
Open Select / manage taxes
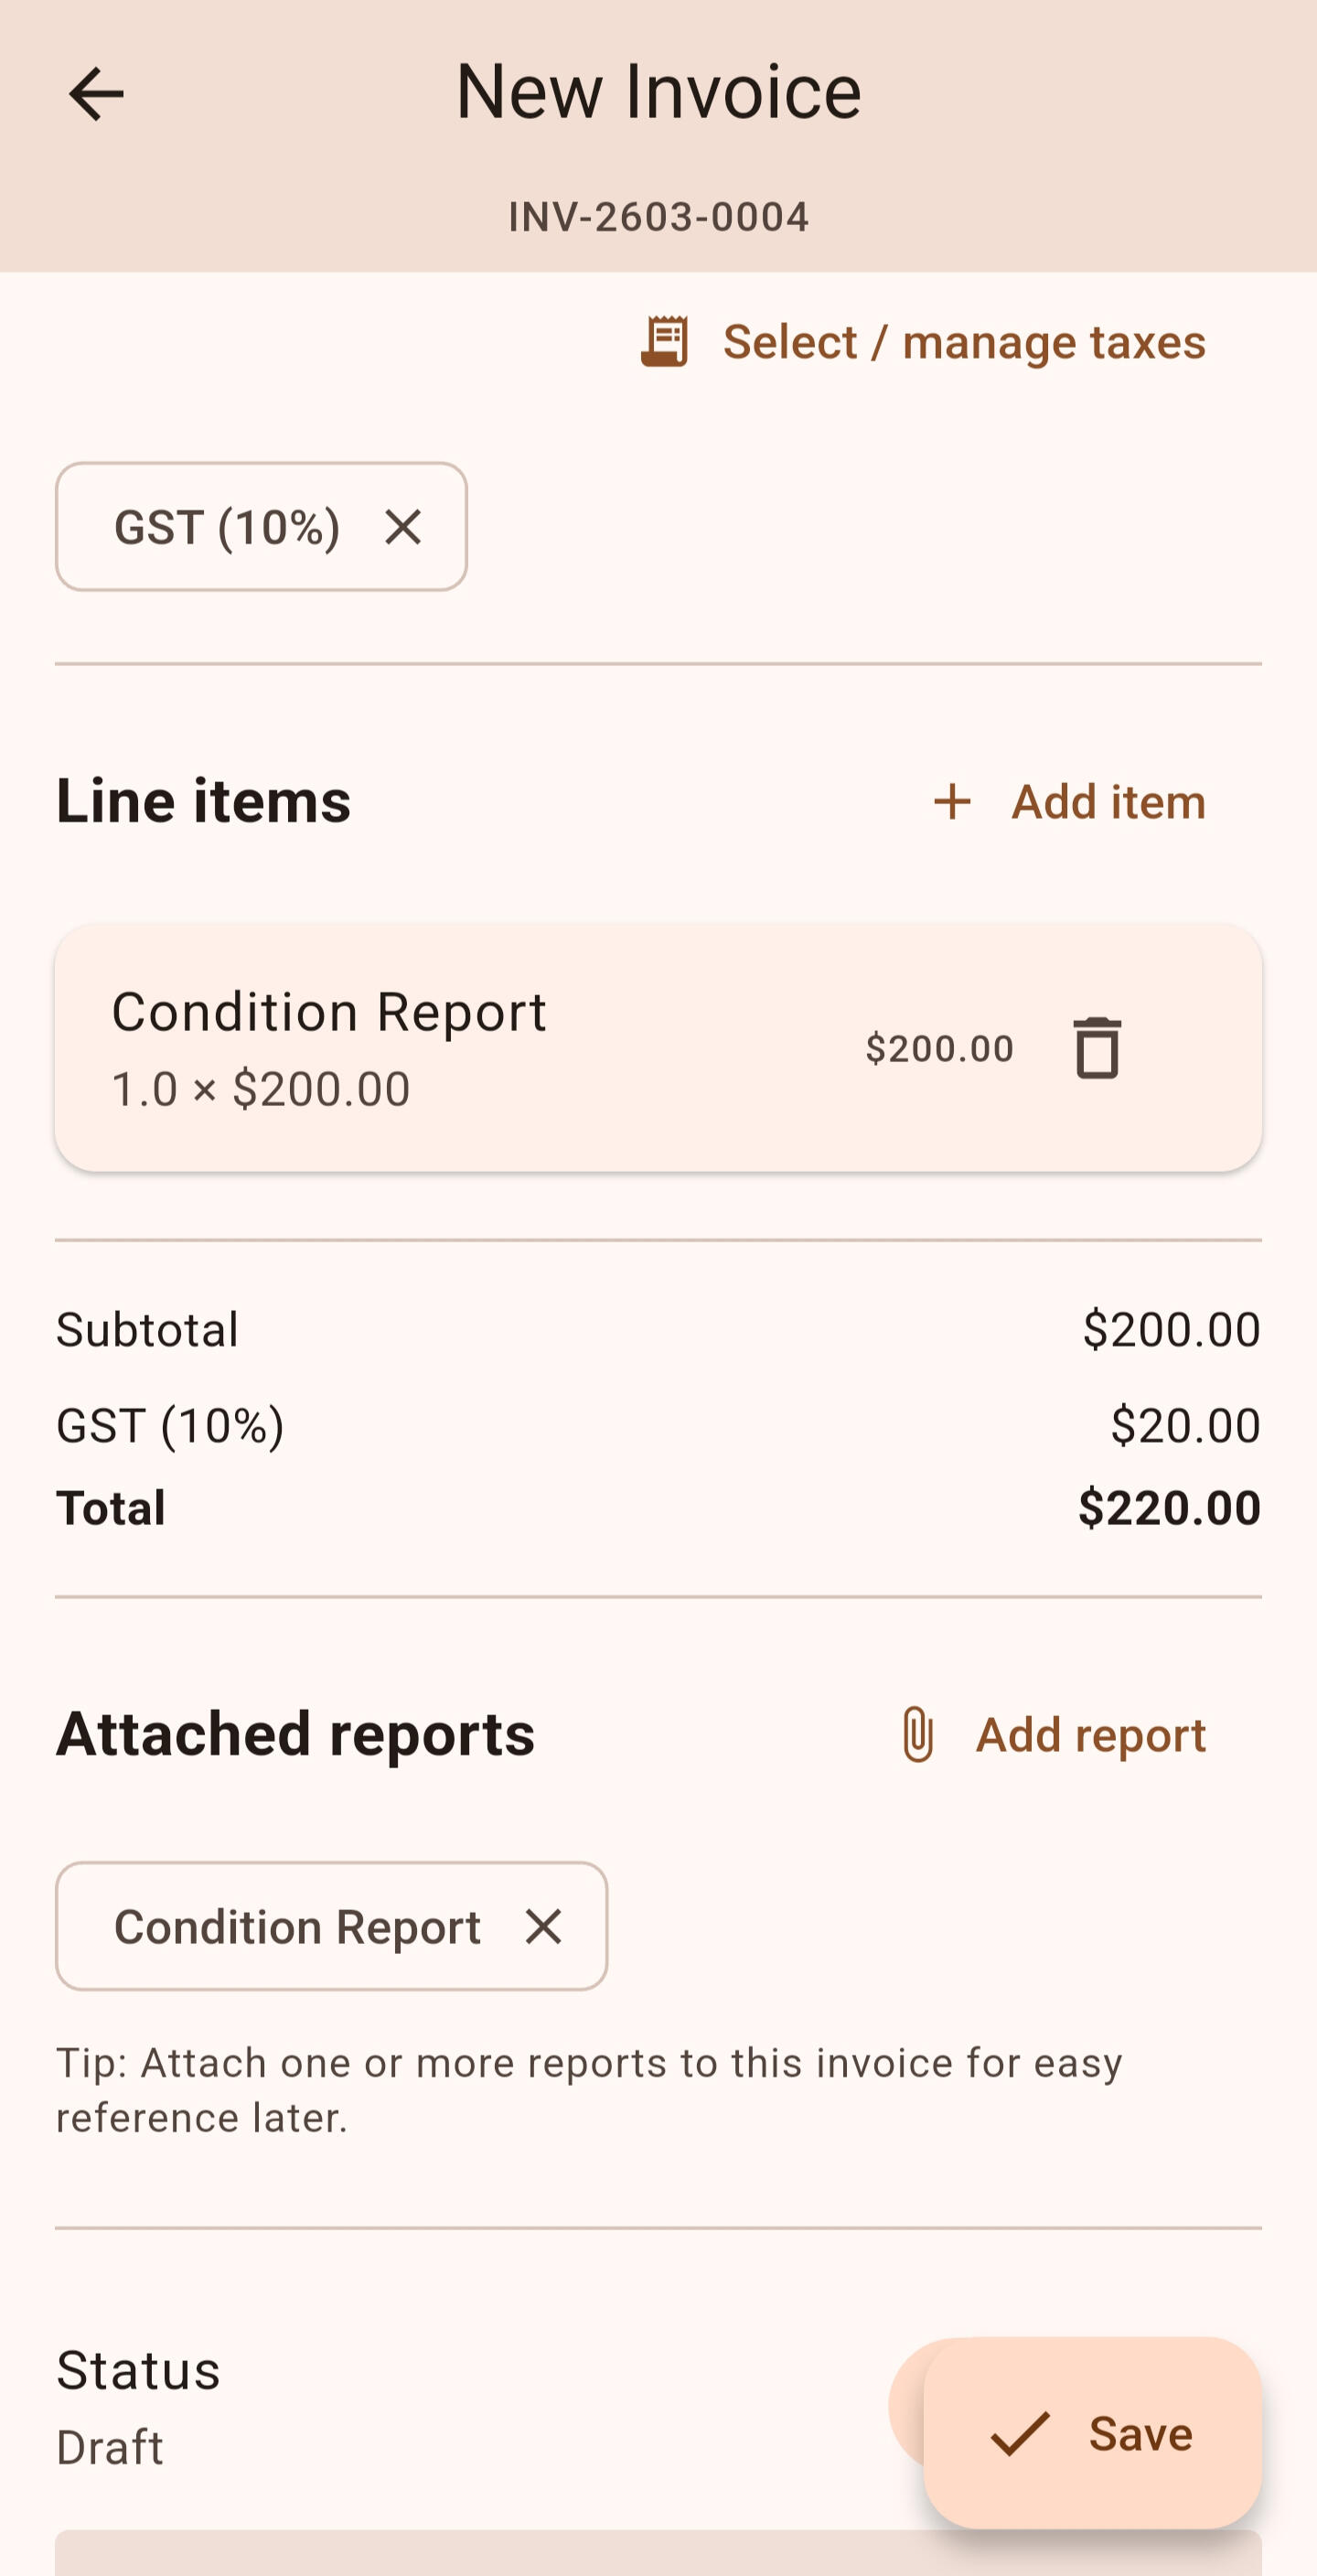(x=963, y=342)
